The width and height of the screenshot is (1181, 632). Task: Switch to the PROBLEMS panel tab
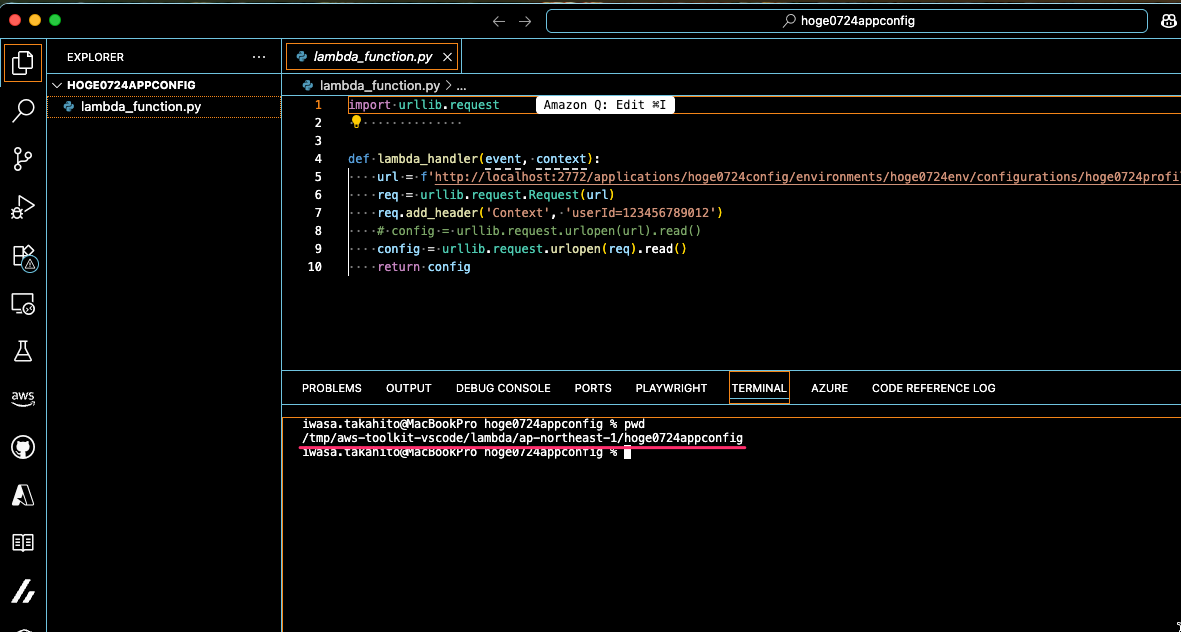click(331, 388)
